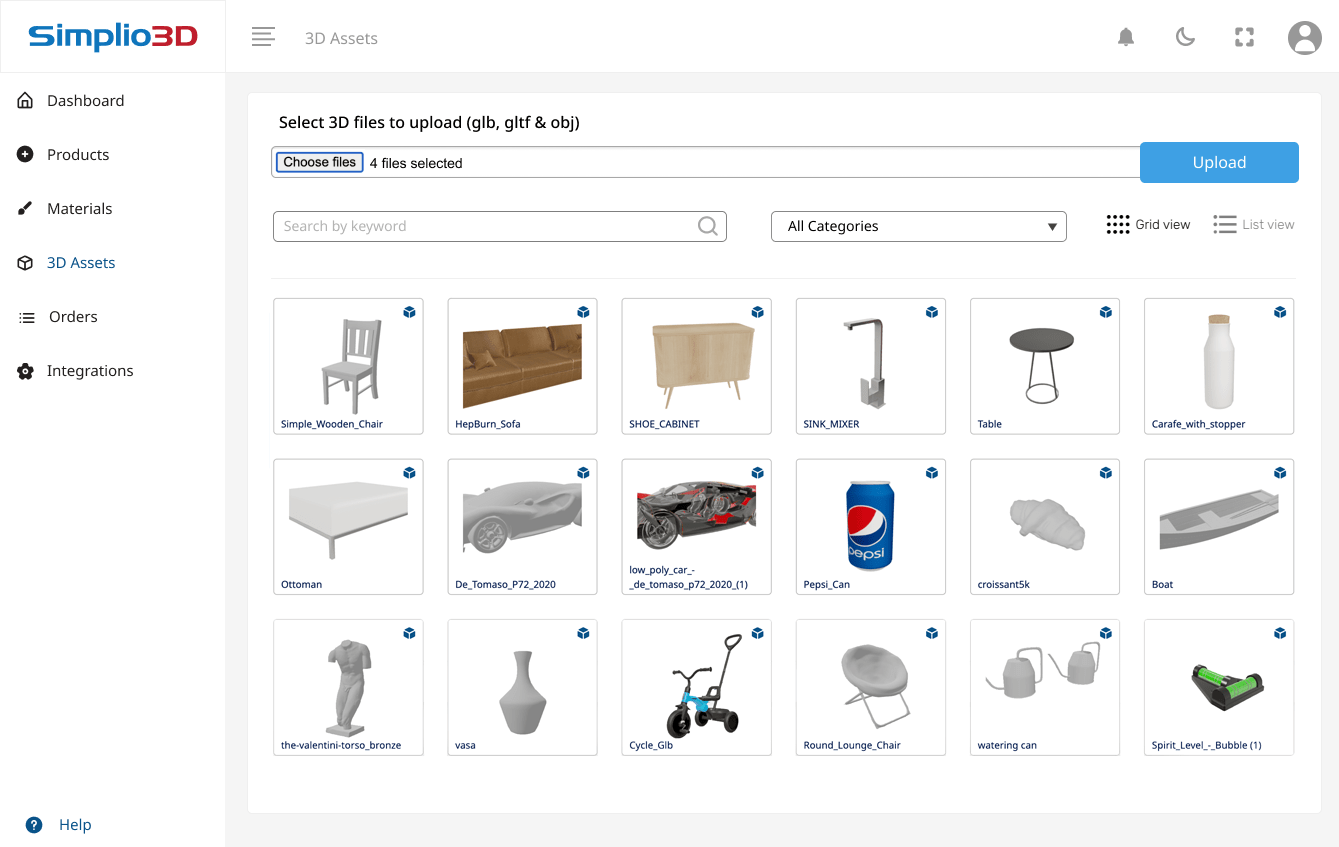Toggle dark mode with the moon icon
The height and width of the screenshot is (847, 1339).
click(x=1185, y=36)
